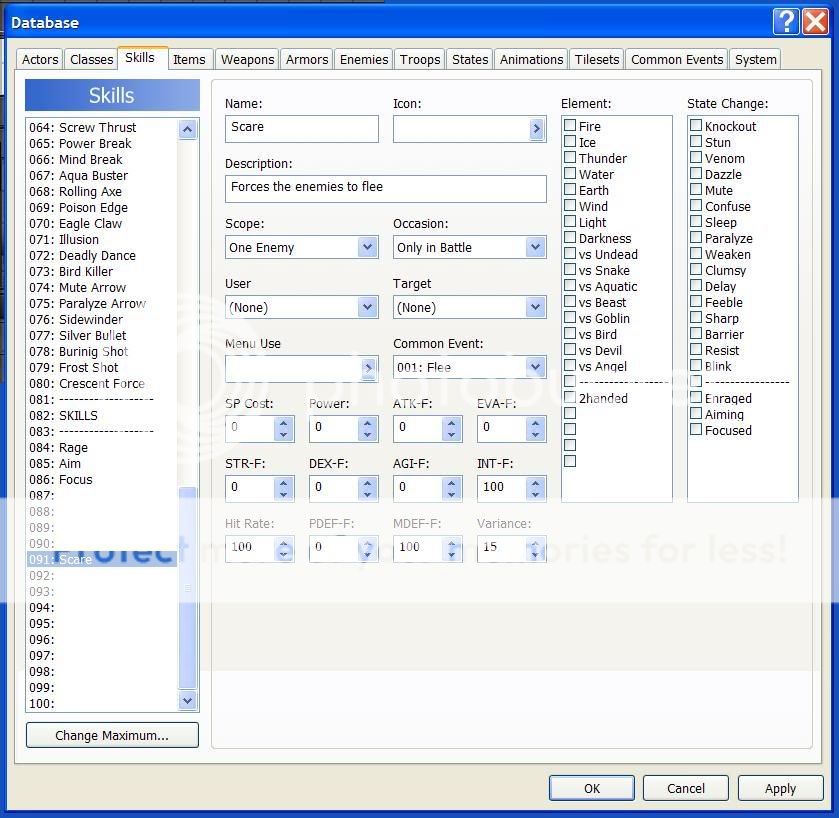Click the Change Maximum button
Screen dimensions: 839x818
(x=112, y=735)
